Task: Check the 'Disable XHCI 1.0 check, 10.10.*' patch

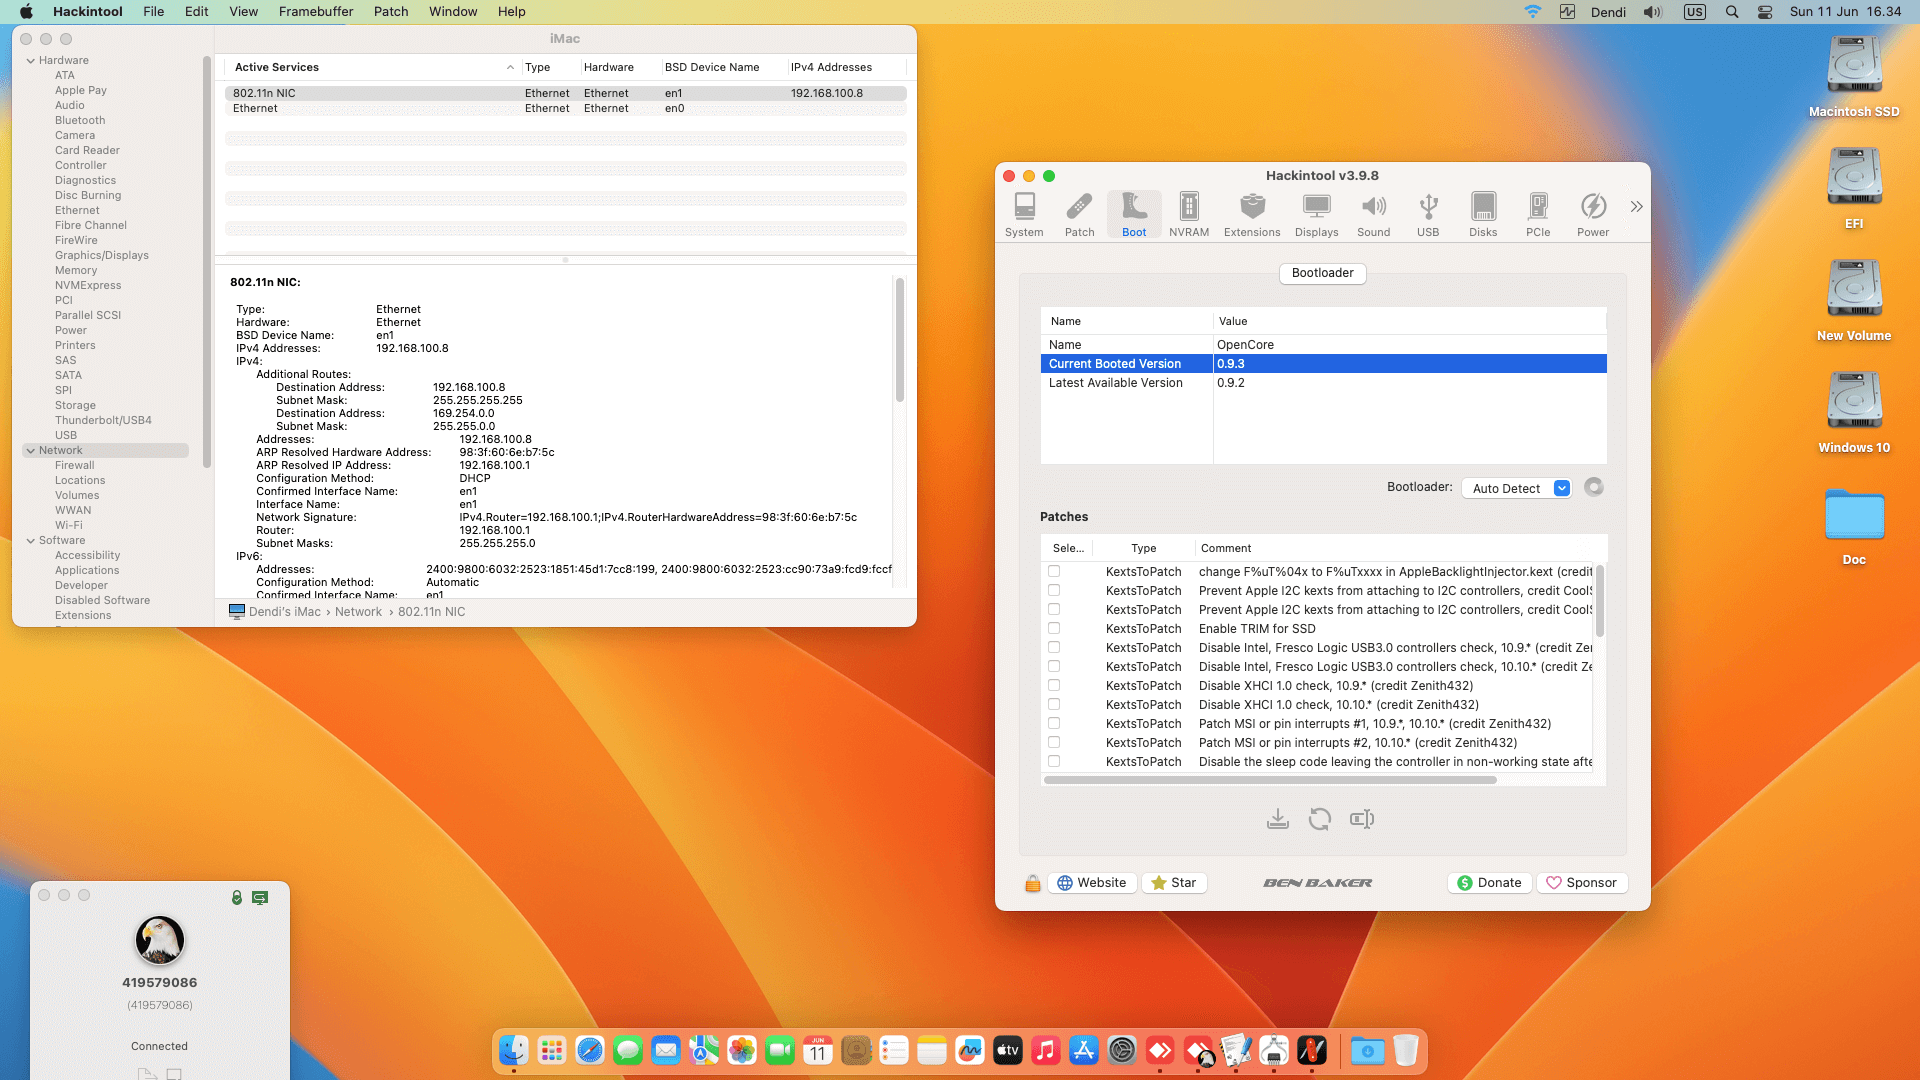Action: [x=1054, y=704]
